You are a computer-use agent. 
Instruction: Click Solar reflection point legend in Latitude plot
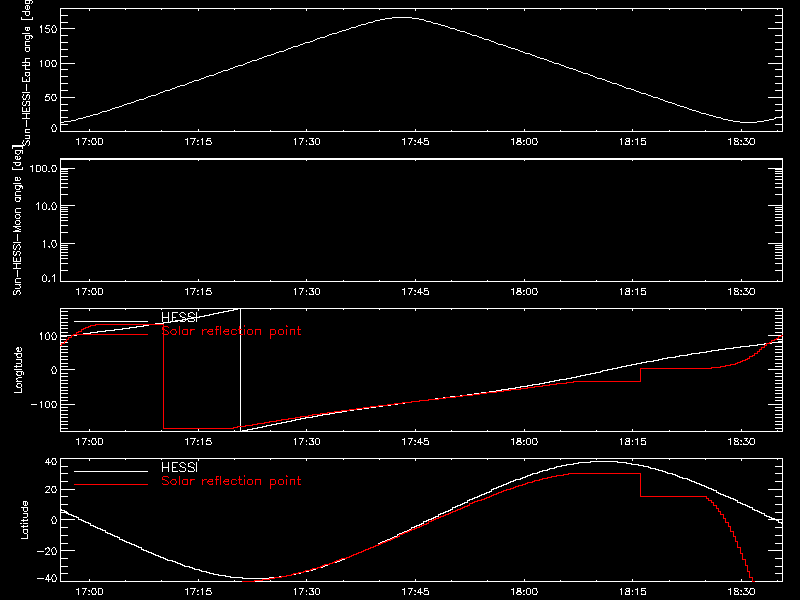[231, 481]
